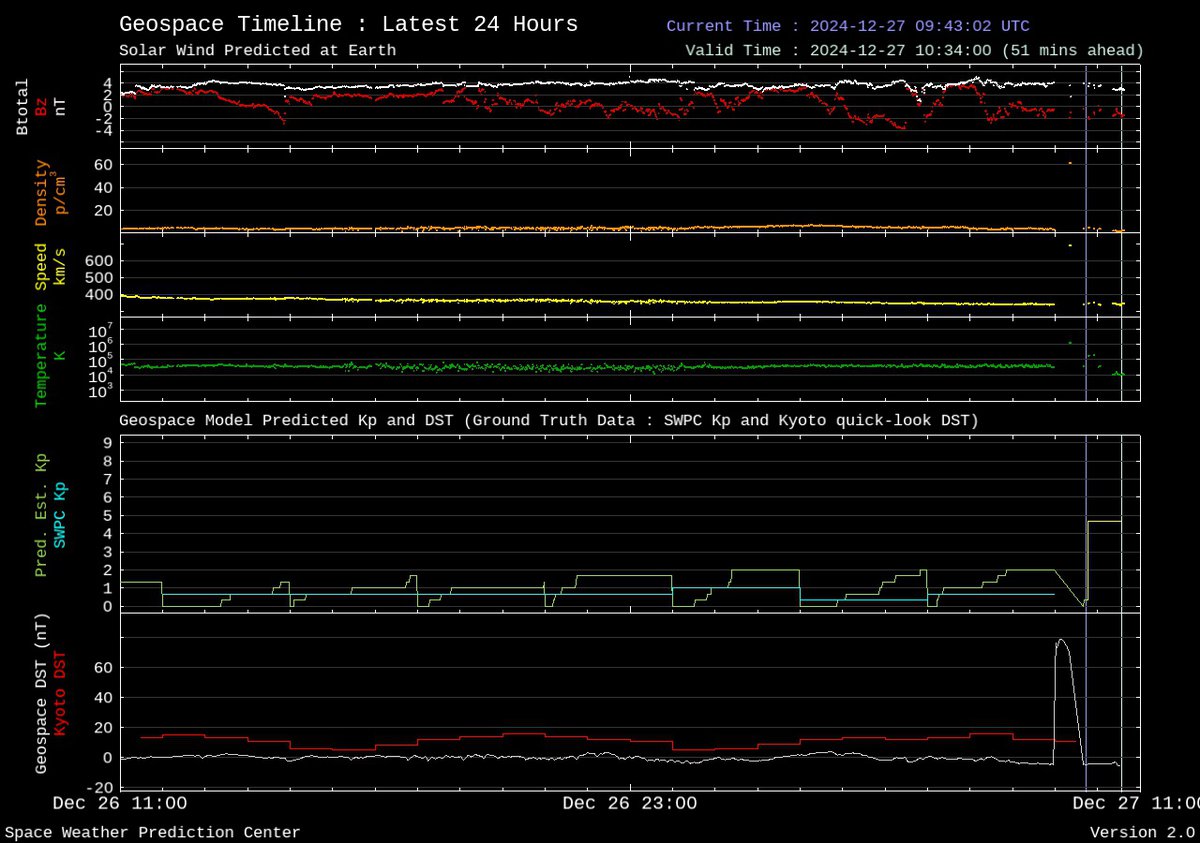Click the Valid Time 51 mins ahead text
1200x843 pixels.
[914, 50]
